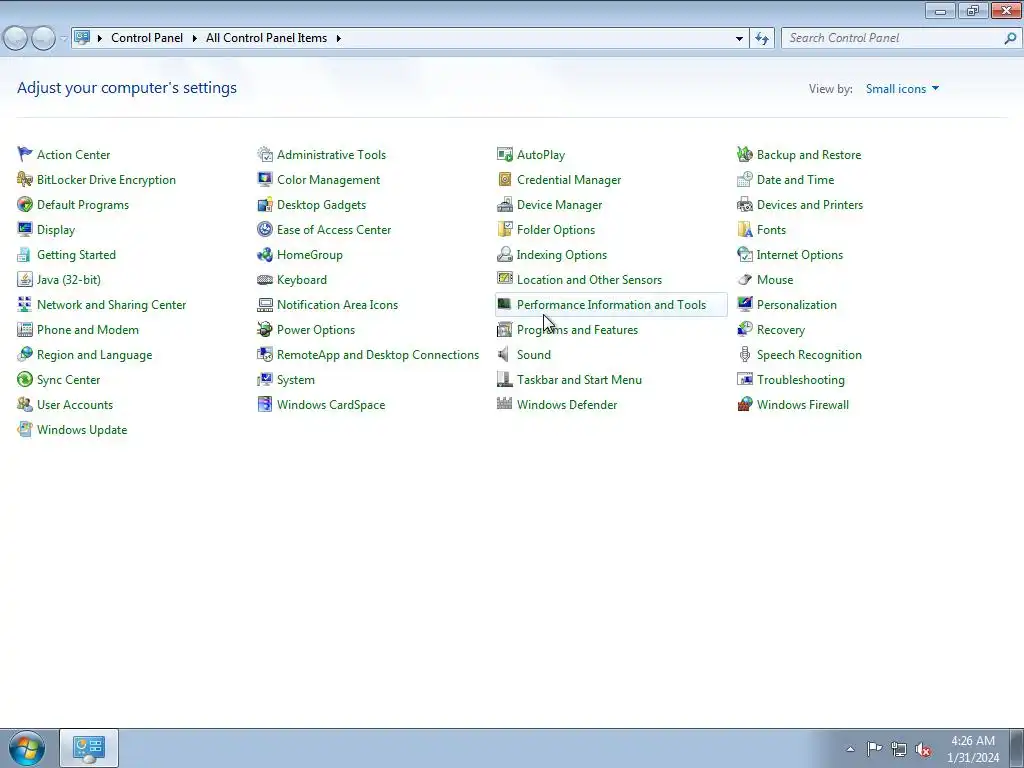
Task: Open the View by Small icons dropdown
Action: coord(903,89)
